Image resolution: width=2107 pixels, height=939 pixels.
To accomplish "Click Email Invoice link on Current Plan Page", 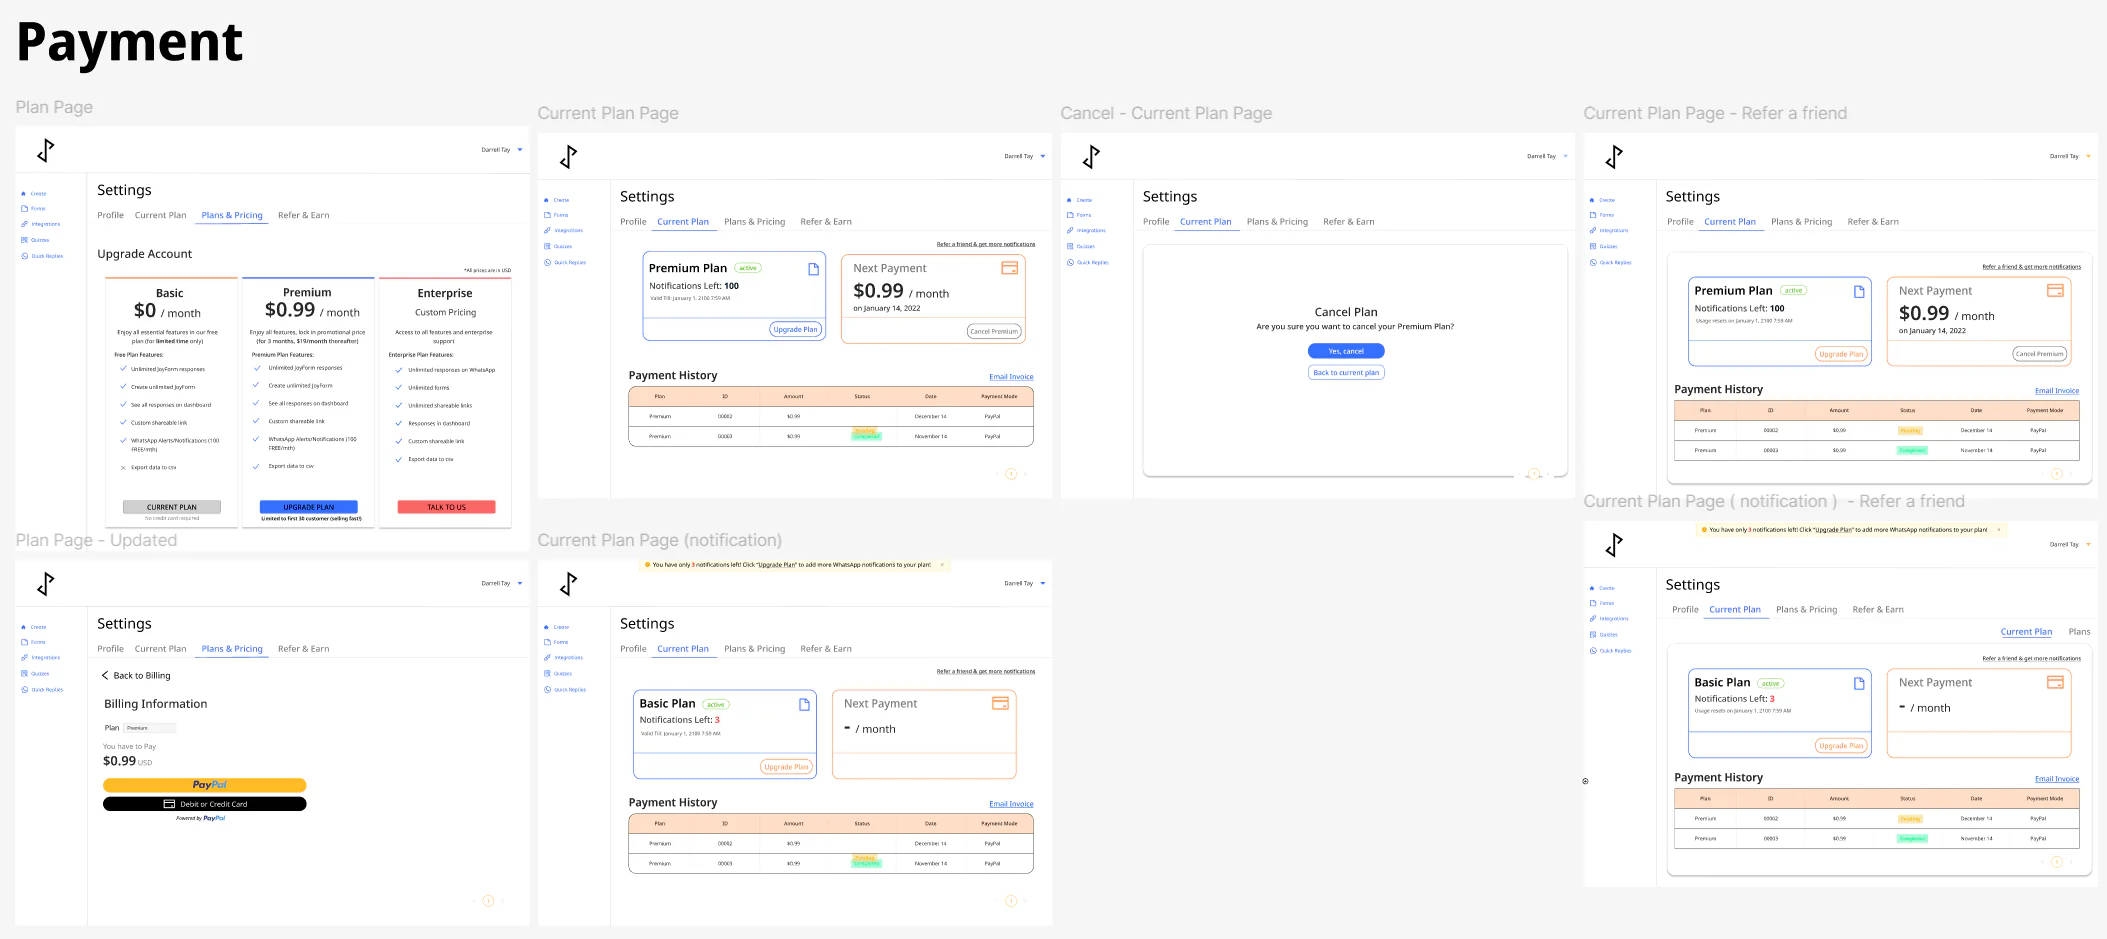I will tap(1011, 377).
